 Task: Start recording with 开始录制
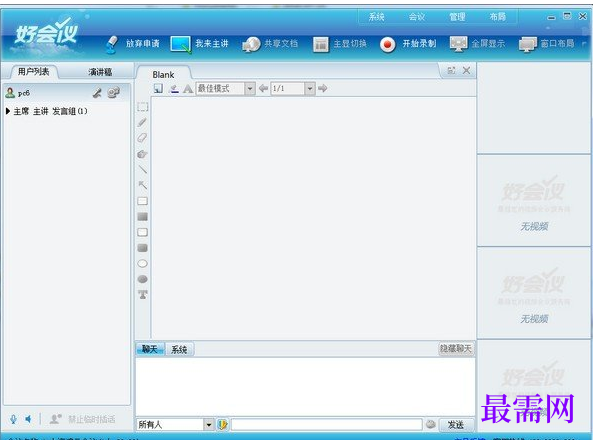[x=408, y=44]
